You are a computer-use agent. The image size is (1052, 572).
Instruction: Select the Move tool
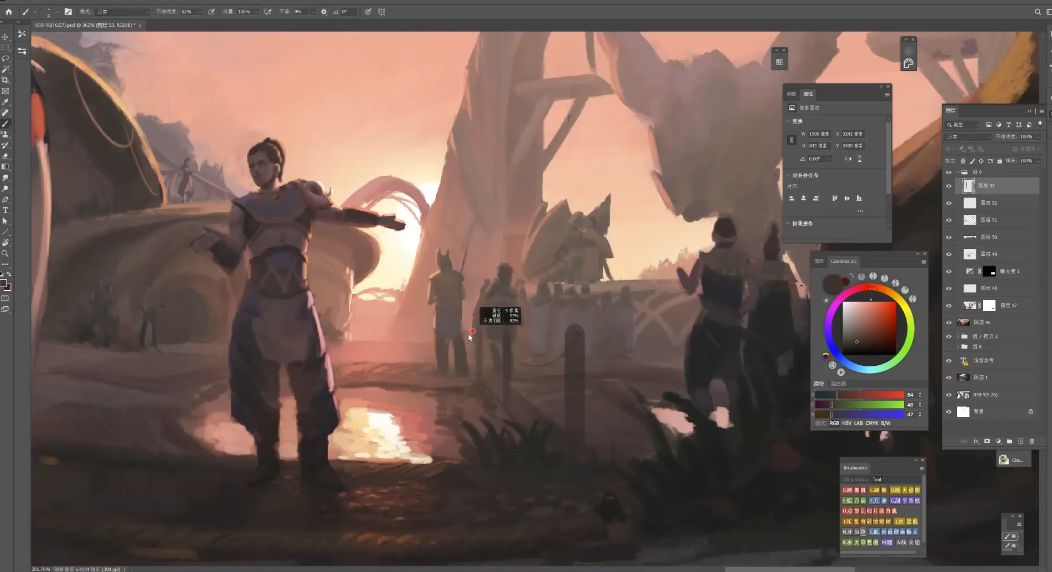(x=5, y=37)
